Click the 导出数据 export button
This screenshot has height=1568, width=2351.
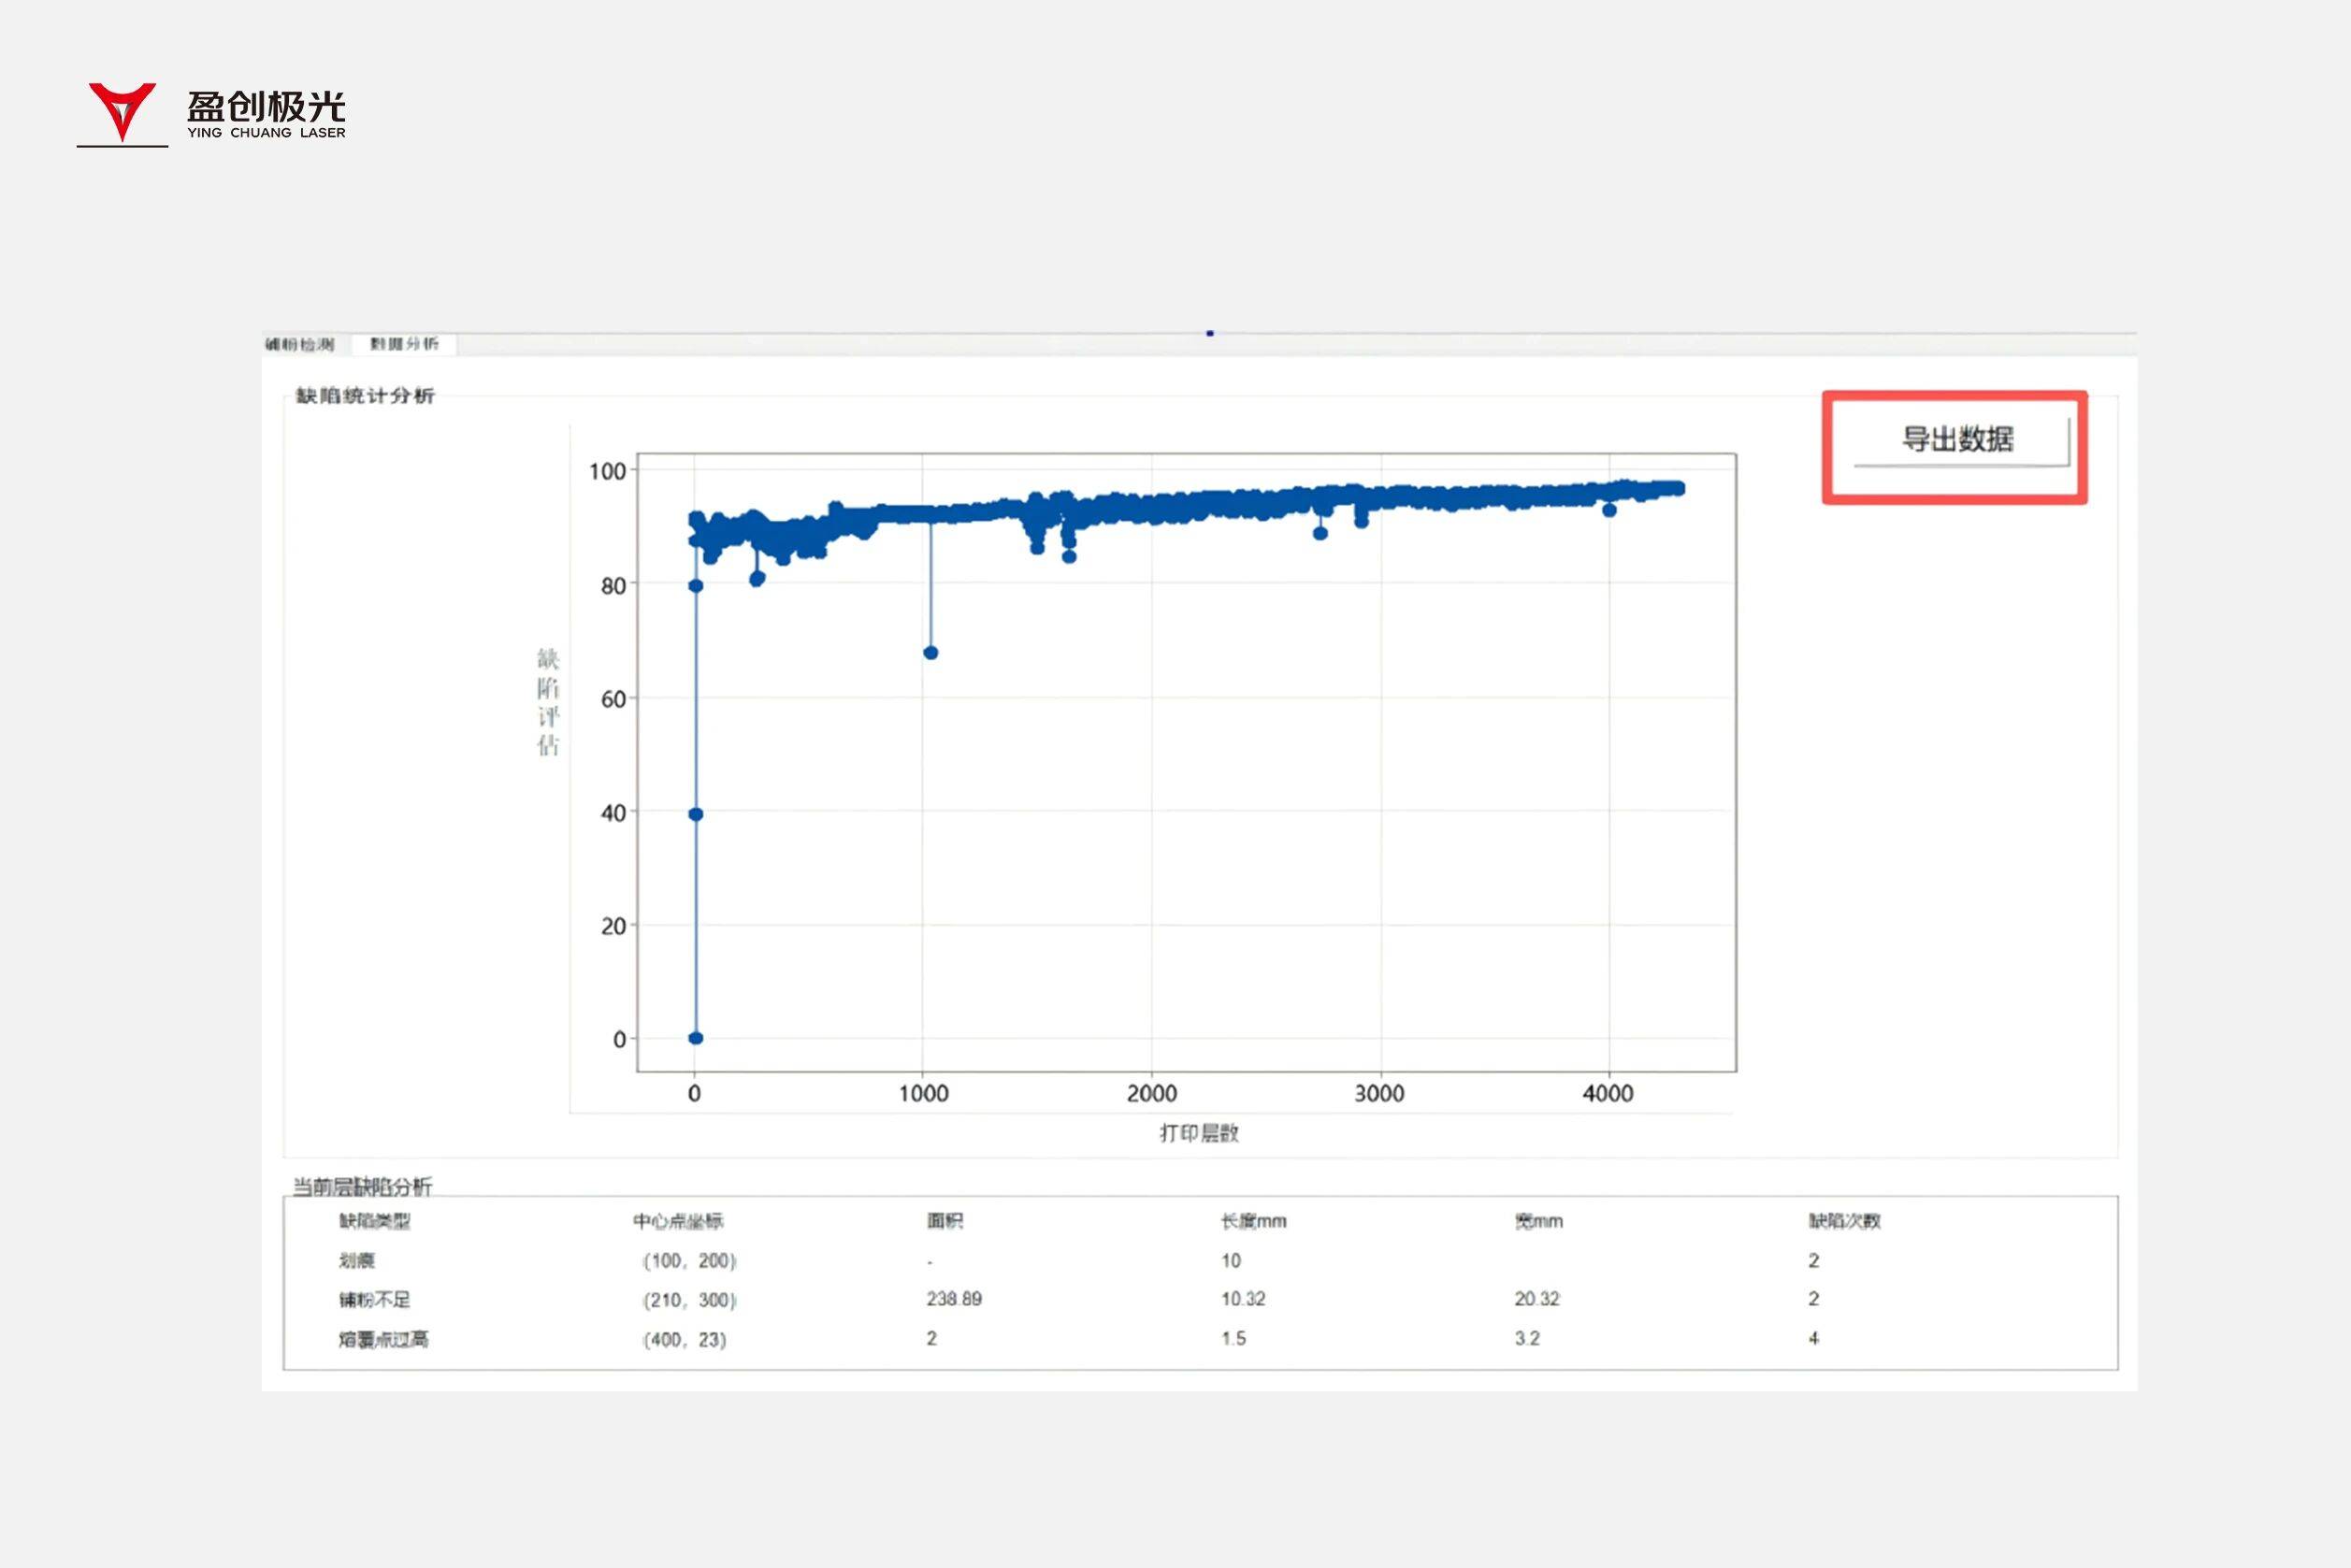pos(1958,440)
